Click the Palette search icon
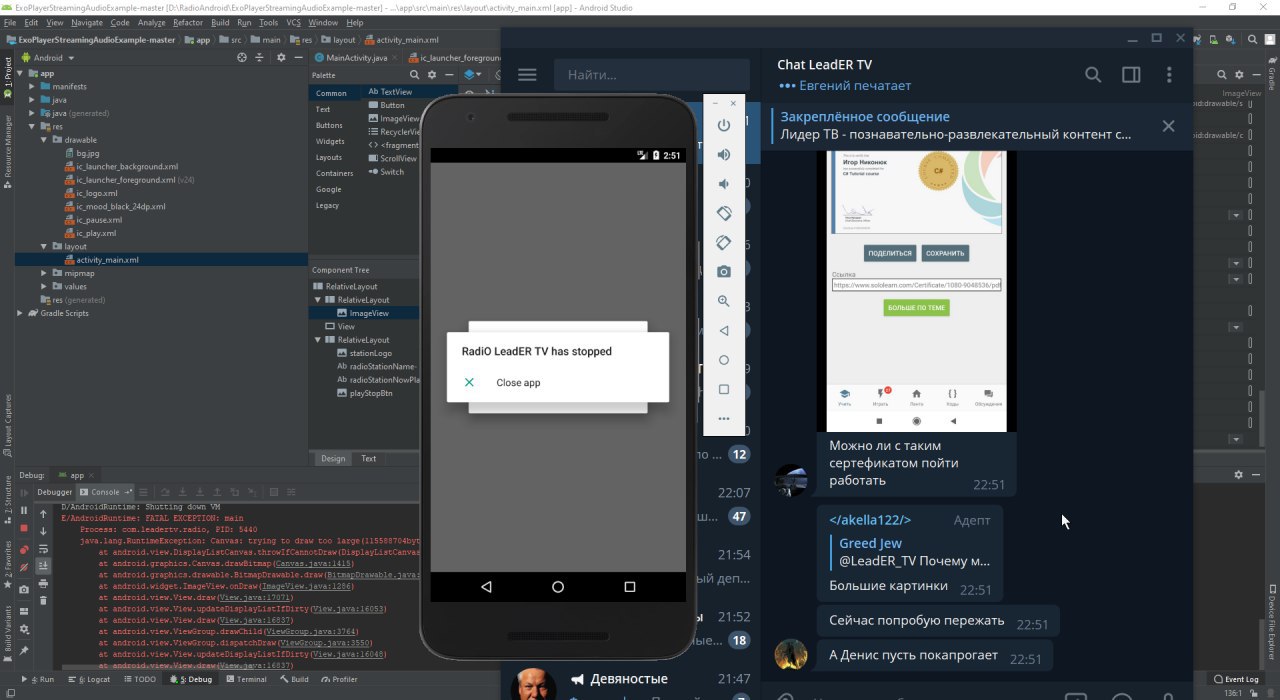The height and width of the screenshot is (700, 1280). click(x=415, y=75)
